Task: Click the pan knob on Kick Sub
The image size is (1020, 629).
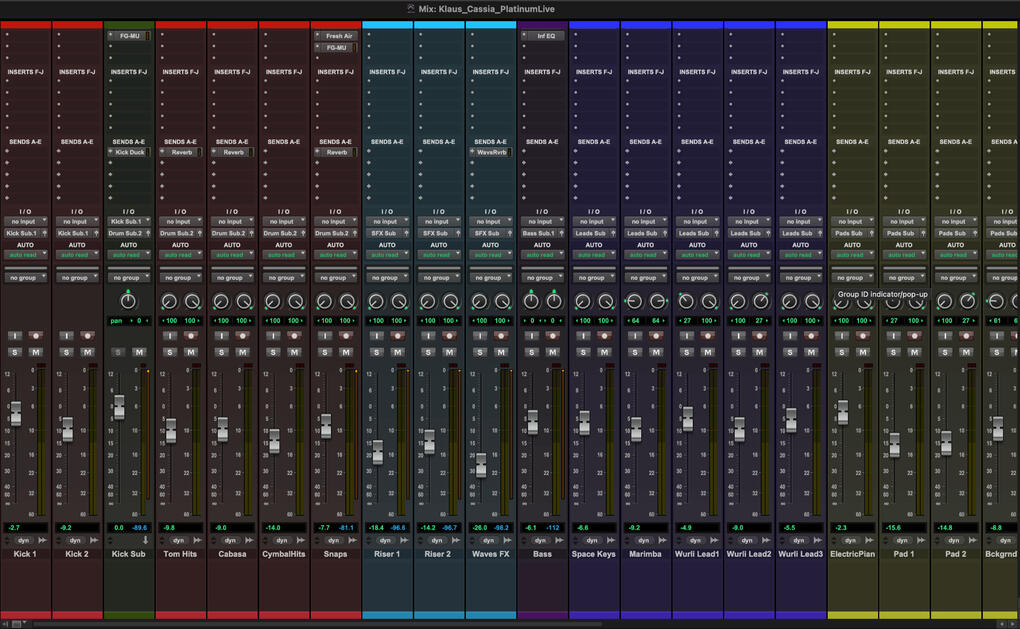Action: click(x=128, y=301)
